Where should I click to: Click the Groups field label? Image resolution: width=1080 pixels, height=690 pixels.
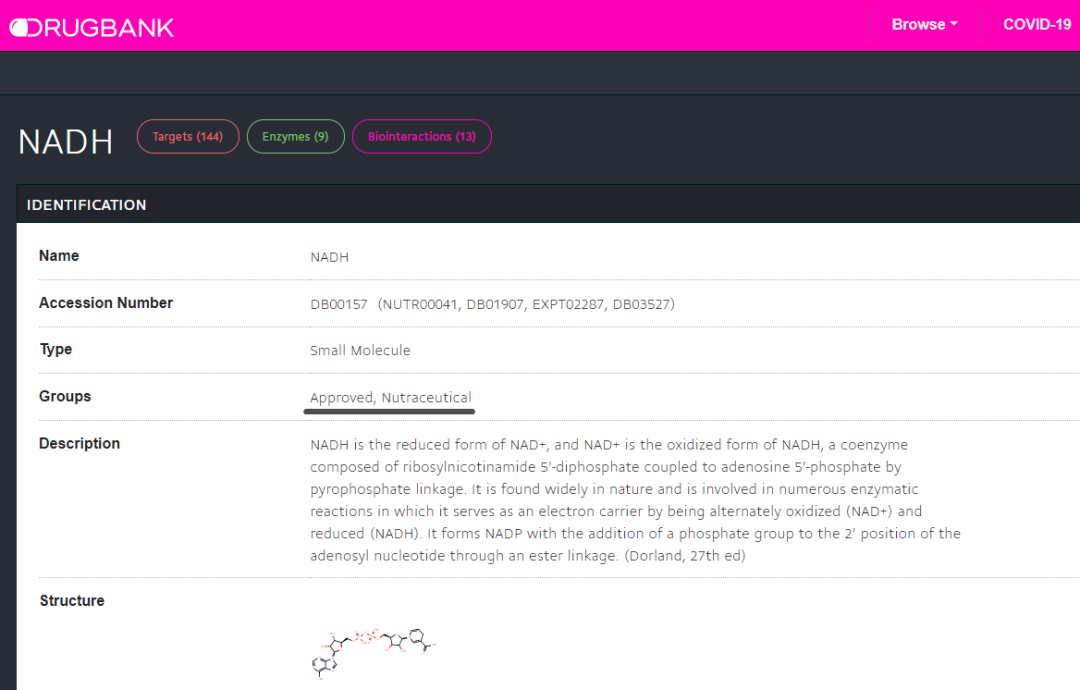[x=65, y=397]
